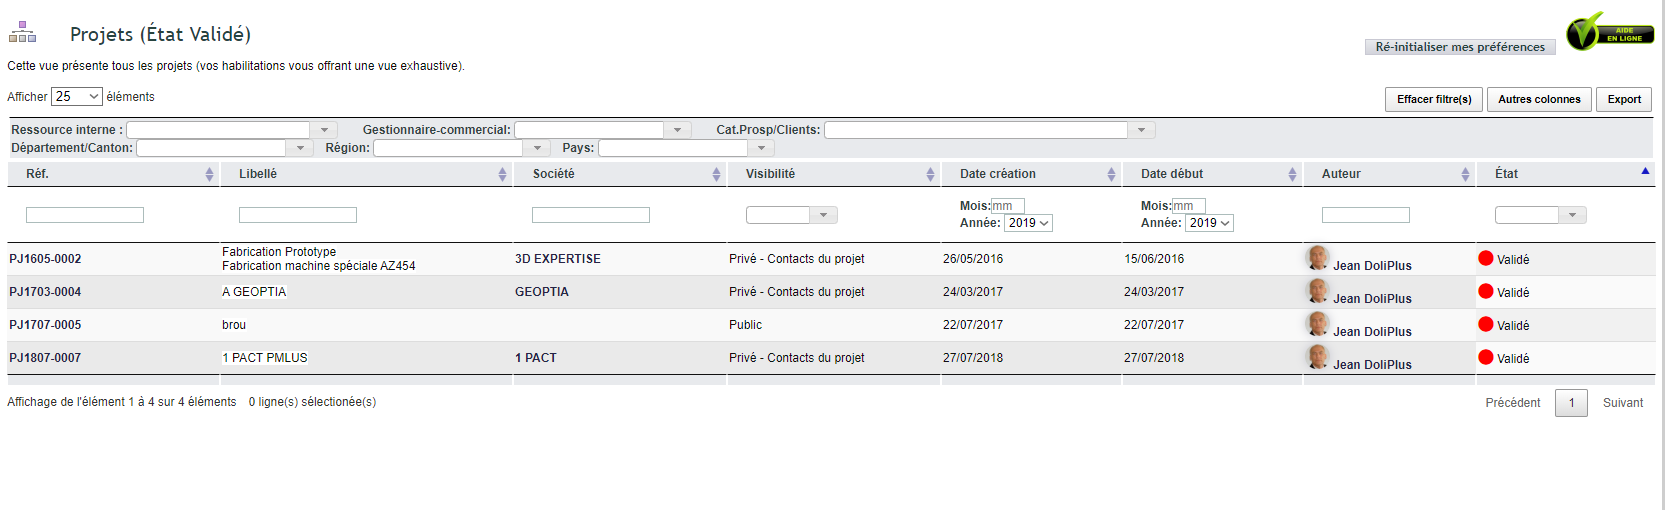Screen dimensions: 1665x510
Task: Click État column ascending sort arrow
Action: [1645, 172]
